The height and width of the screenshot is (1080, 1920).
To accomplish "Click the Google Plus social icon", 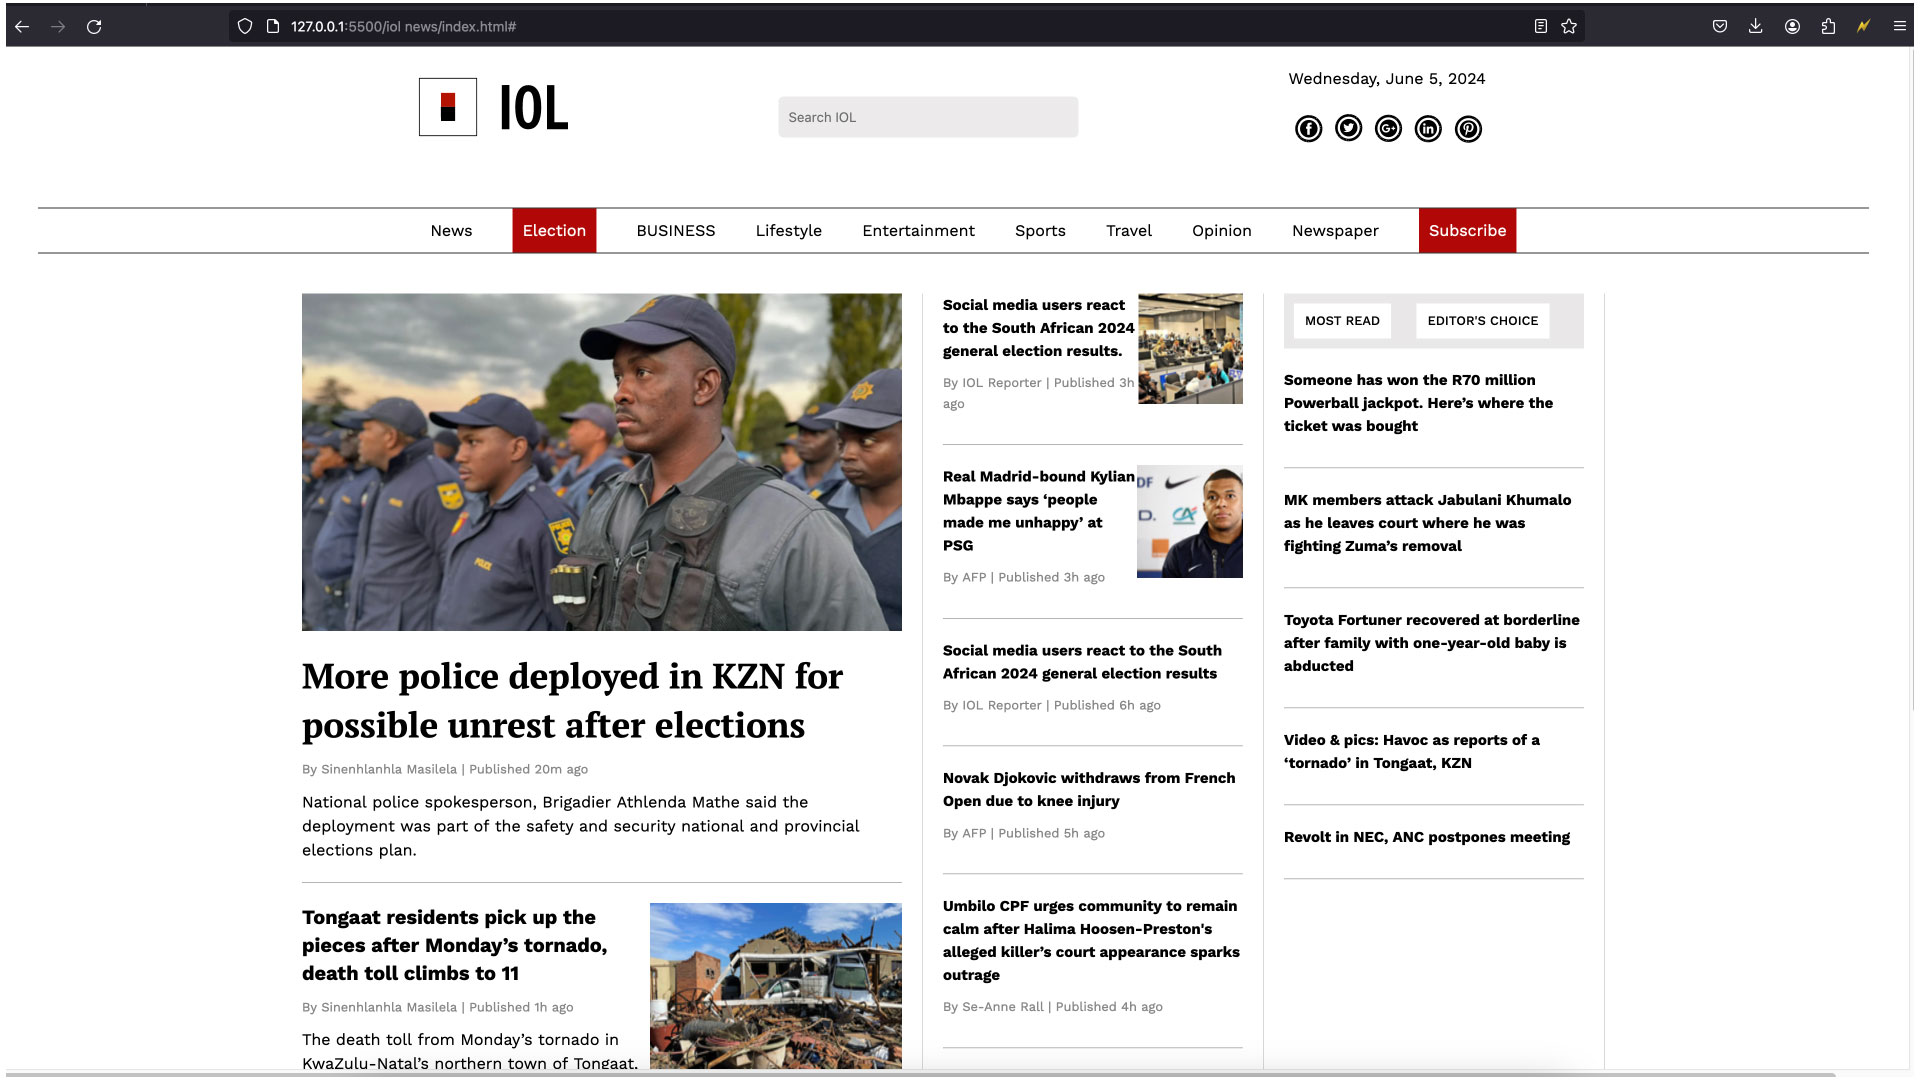I will tap(1388, 129).
